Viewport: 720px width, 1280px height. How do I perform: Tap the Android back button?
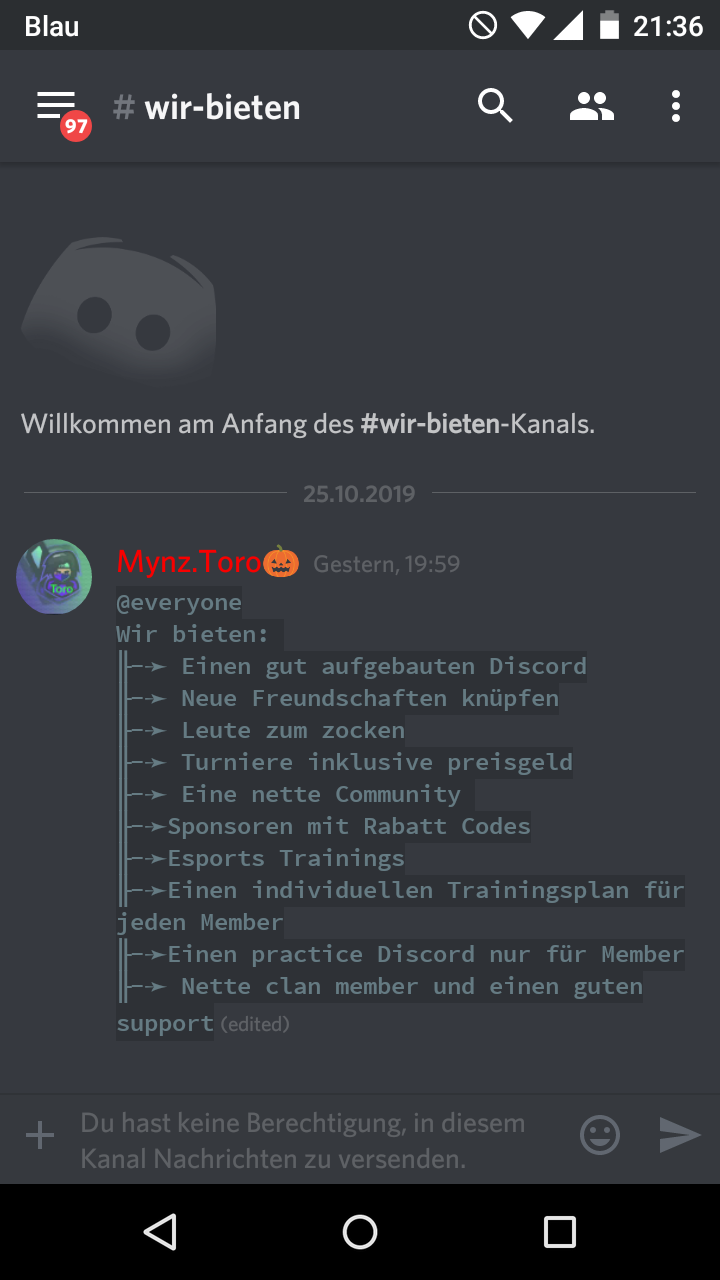coord(160,1232)
